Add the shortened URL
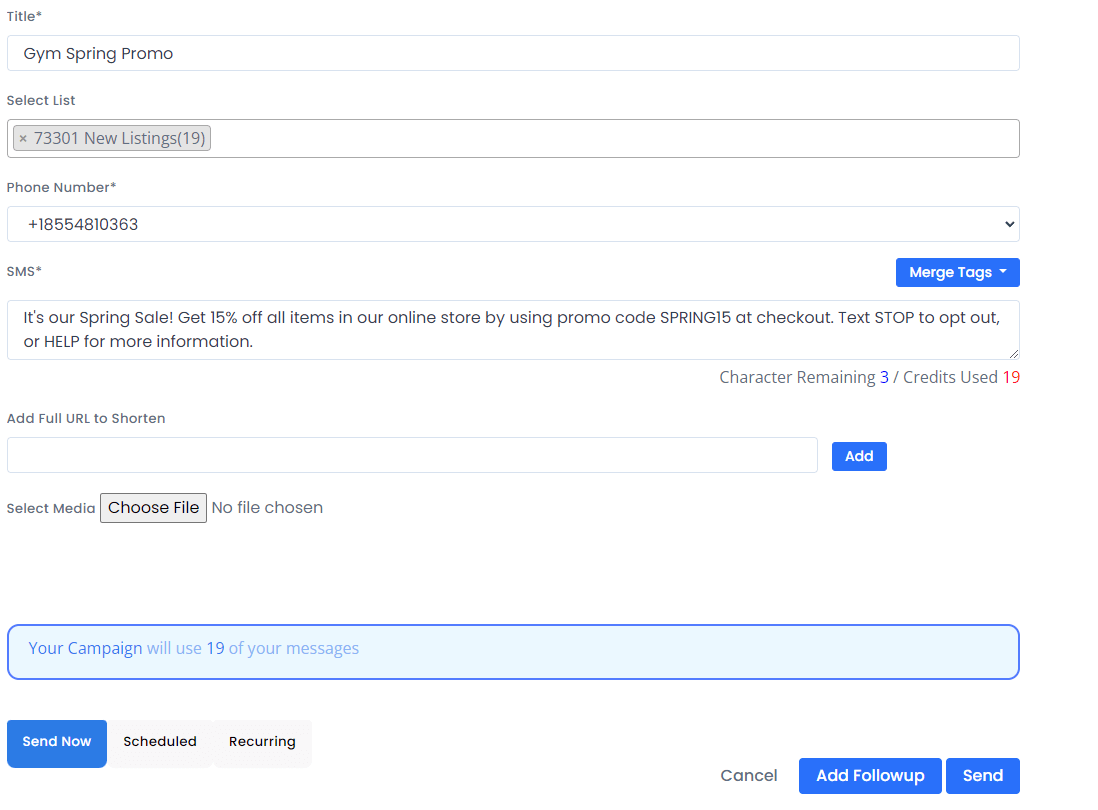The height and width of the screenshot is (810, 1098). point(859,456)
